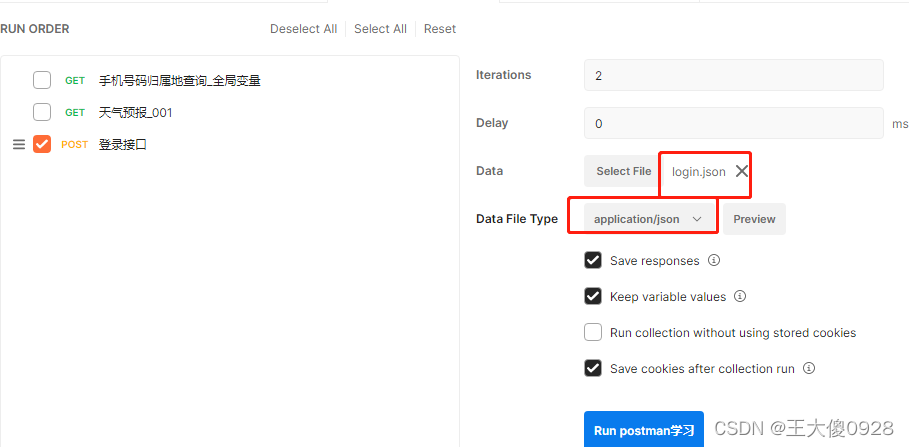Image resolution: width=909 pixels, height=447 pixels.
Task: Disable Save cookies after collection run
Action: tap(592, 368)
